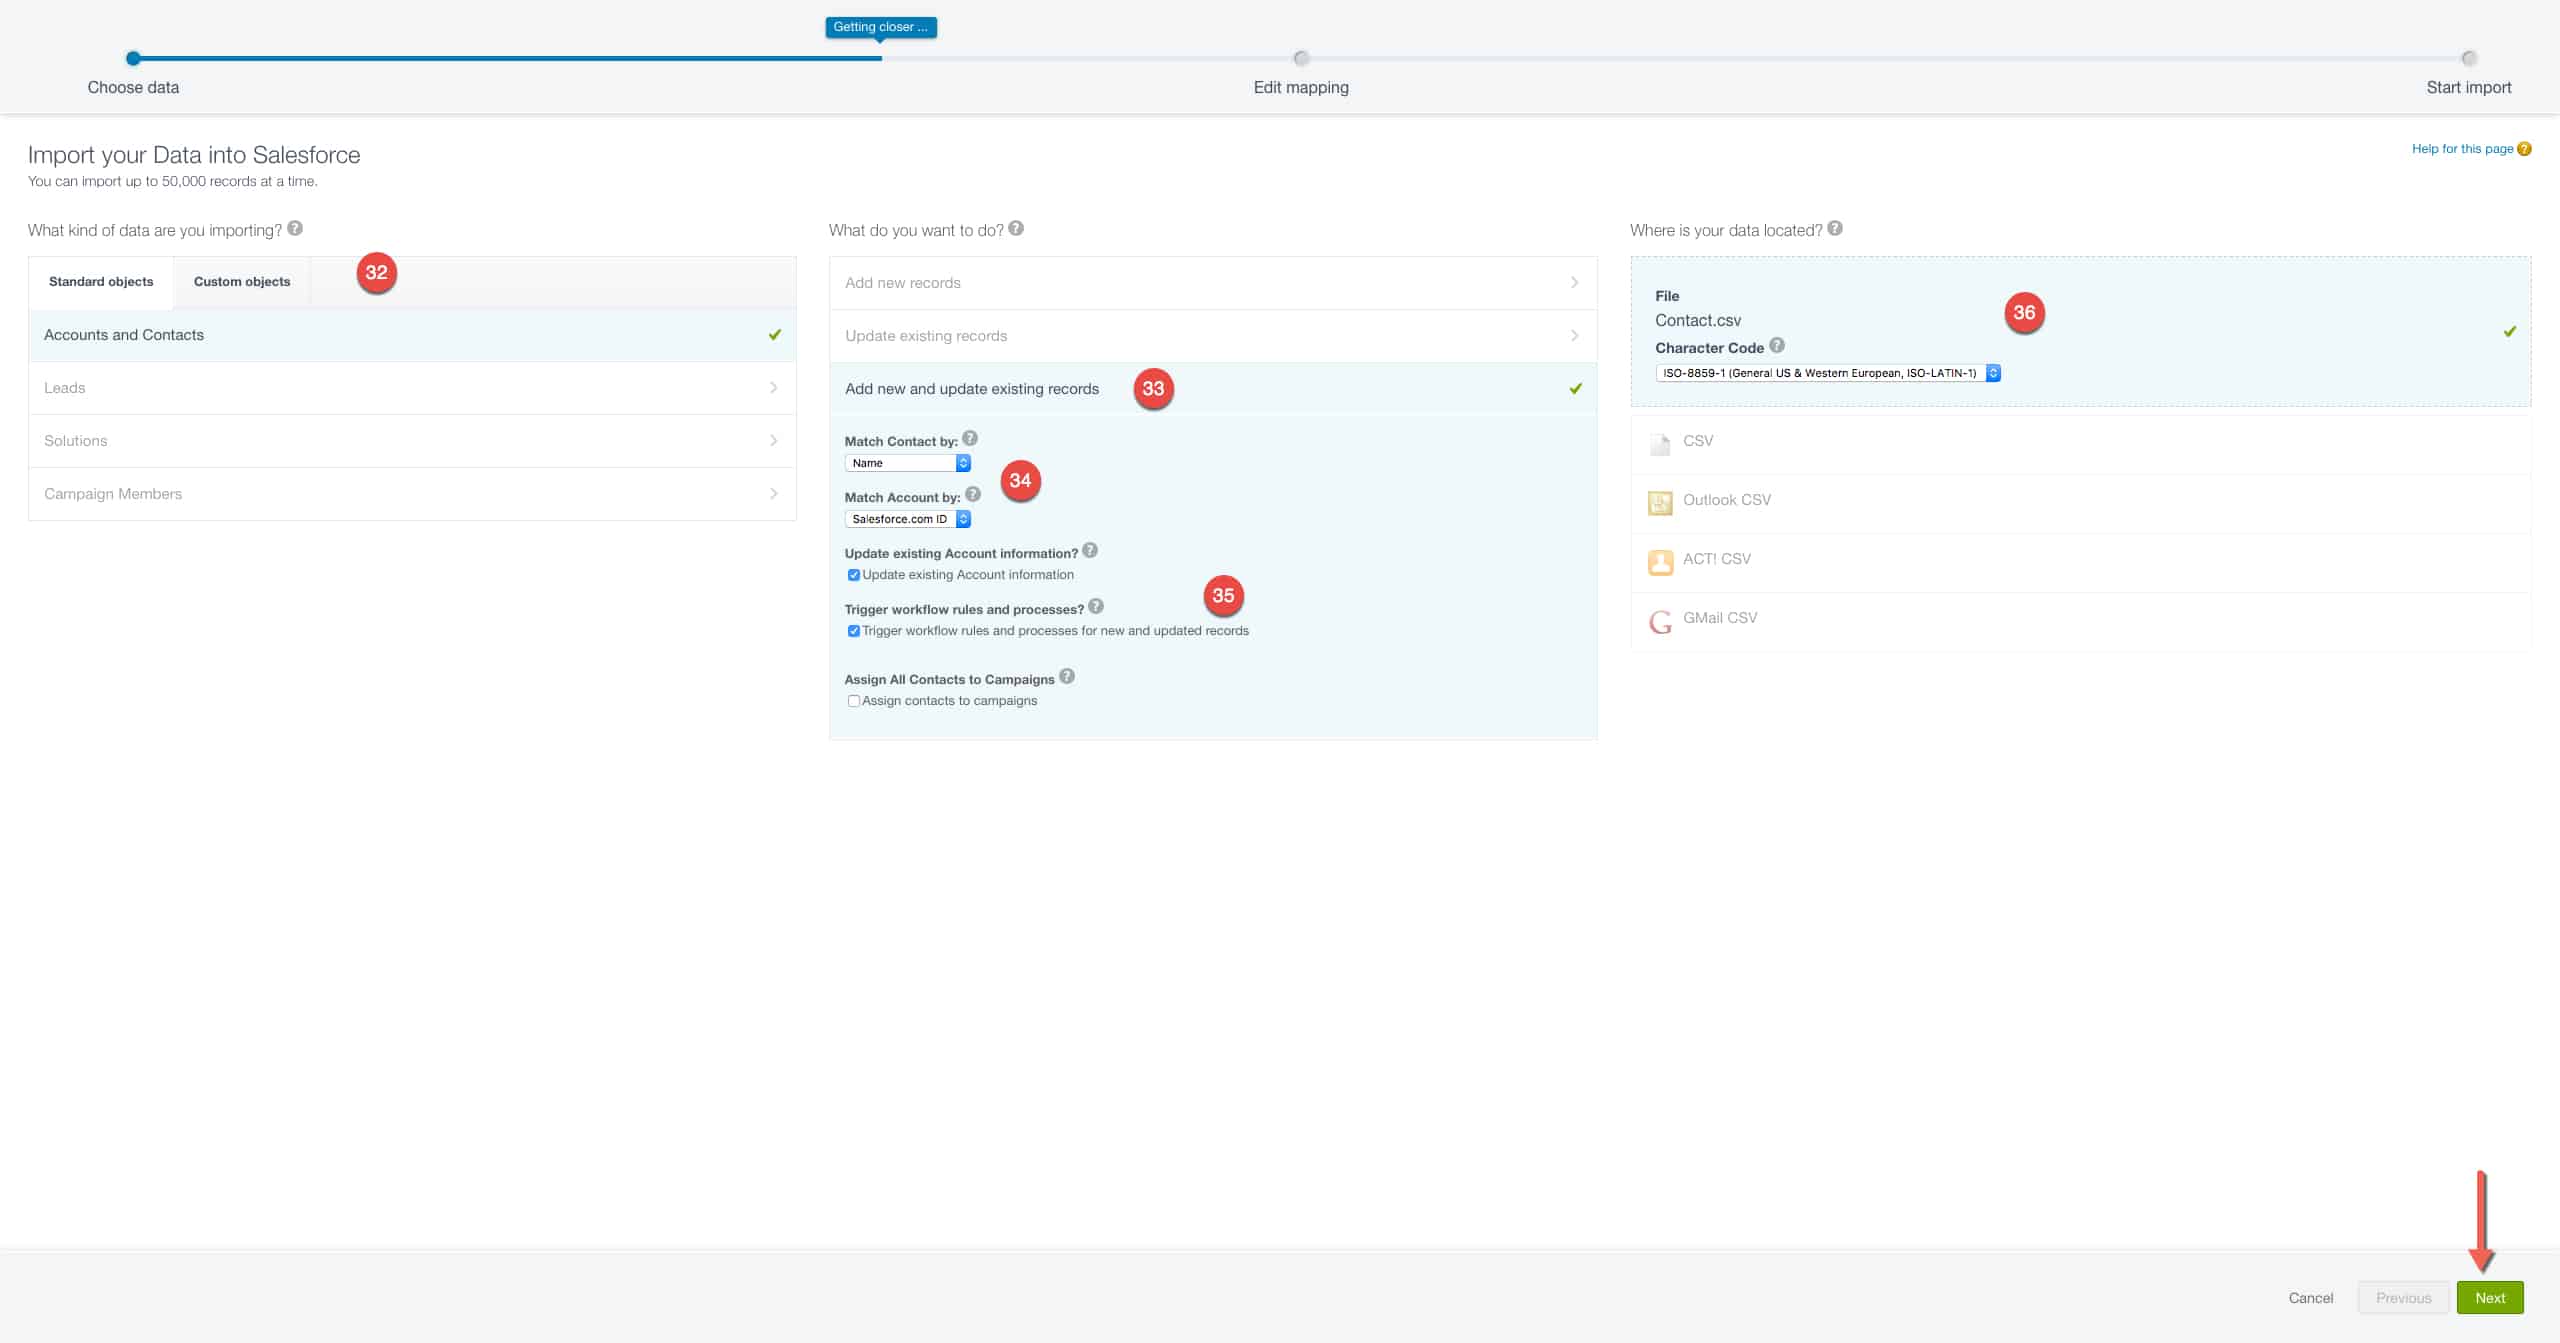This screenshot has width=2560, height=1343.
Task: Select the Standard objects tab
Action: (x=101, y=282)
